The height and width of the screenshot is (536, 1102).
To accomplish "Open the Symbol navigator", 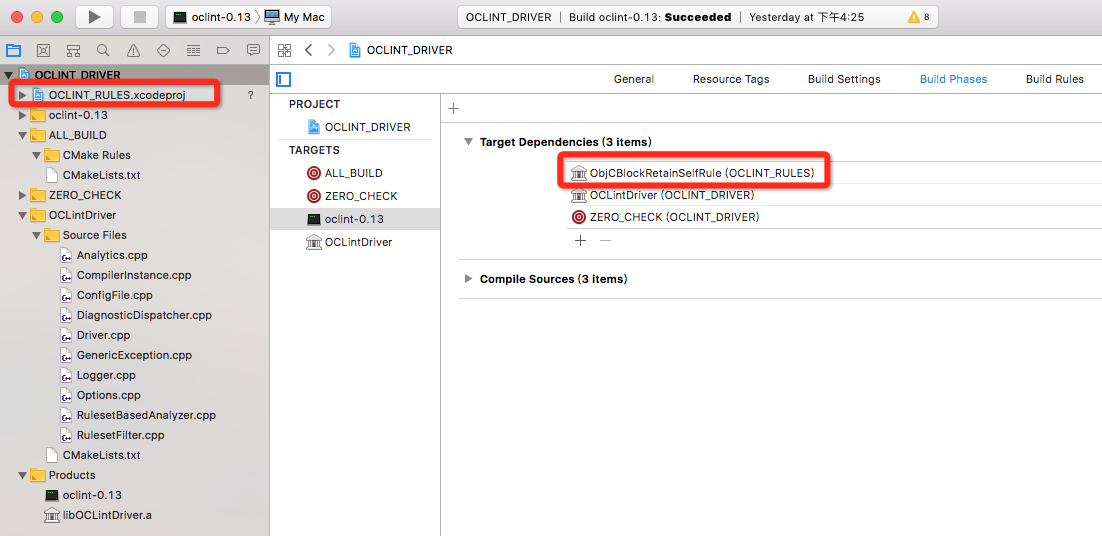I will pos(73,51).
